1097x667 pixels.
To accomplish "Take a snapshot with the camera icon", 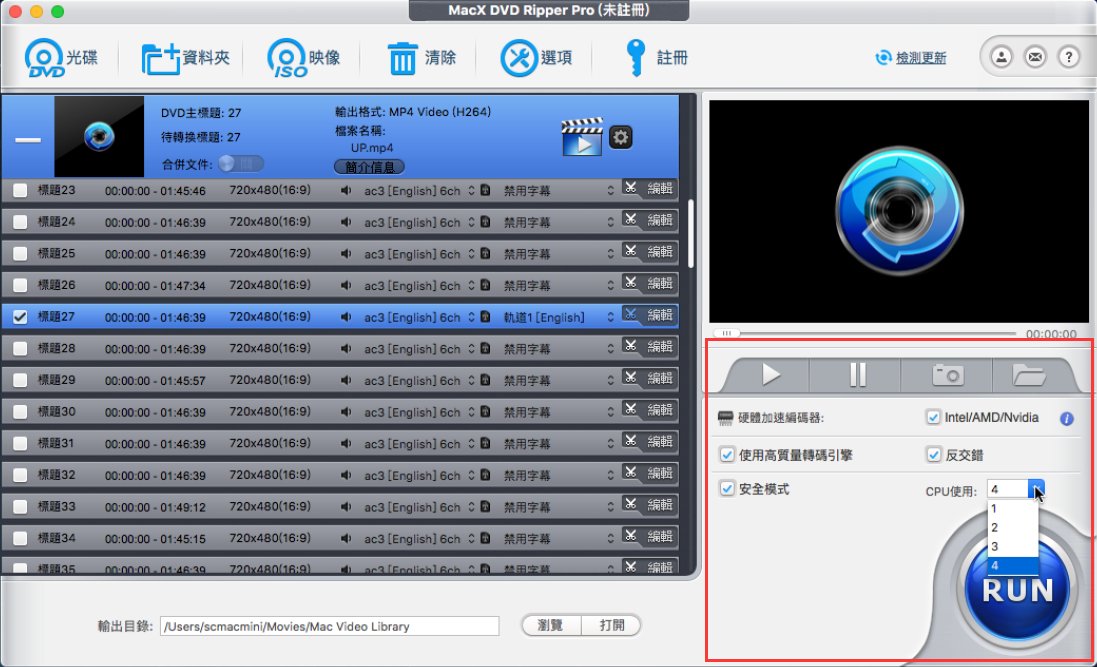I will tap(947, 375).
